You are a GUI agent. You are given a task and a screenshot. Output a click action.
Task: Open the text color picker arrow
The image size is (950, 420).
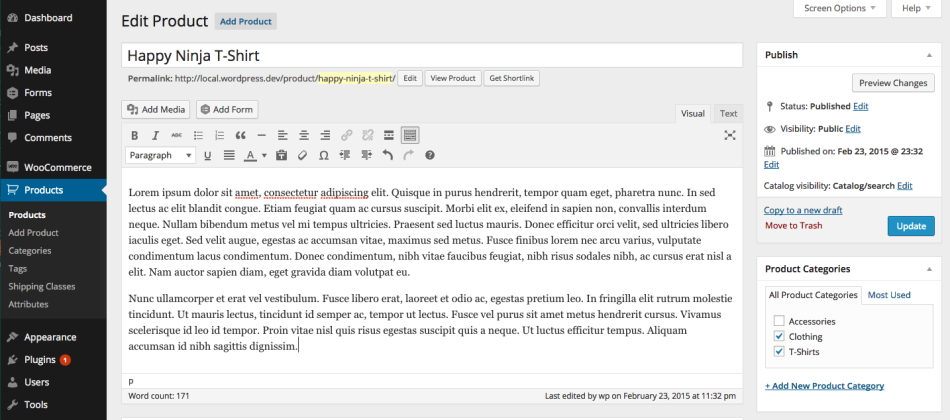(x=264, y=156)
